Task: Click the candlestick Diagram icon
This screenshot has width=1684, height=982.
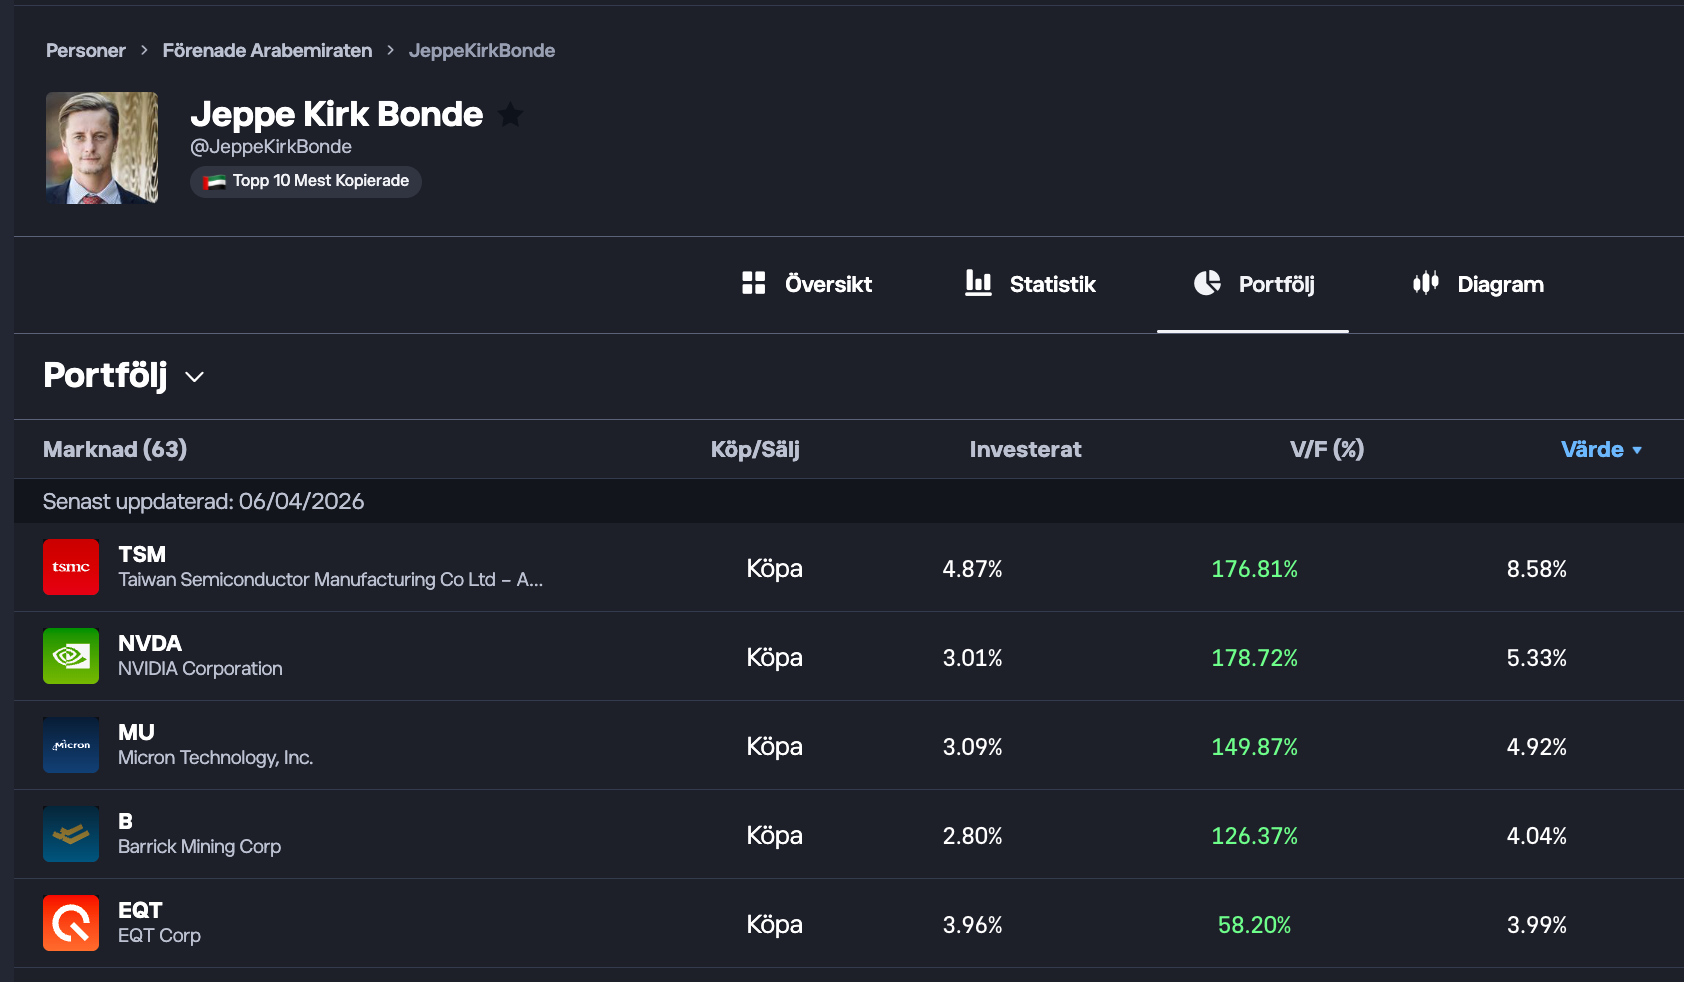Action: coord(1425,283)
